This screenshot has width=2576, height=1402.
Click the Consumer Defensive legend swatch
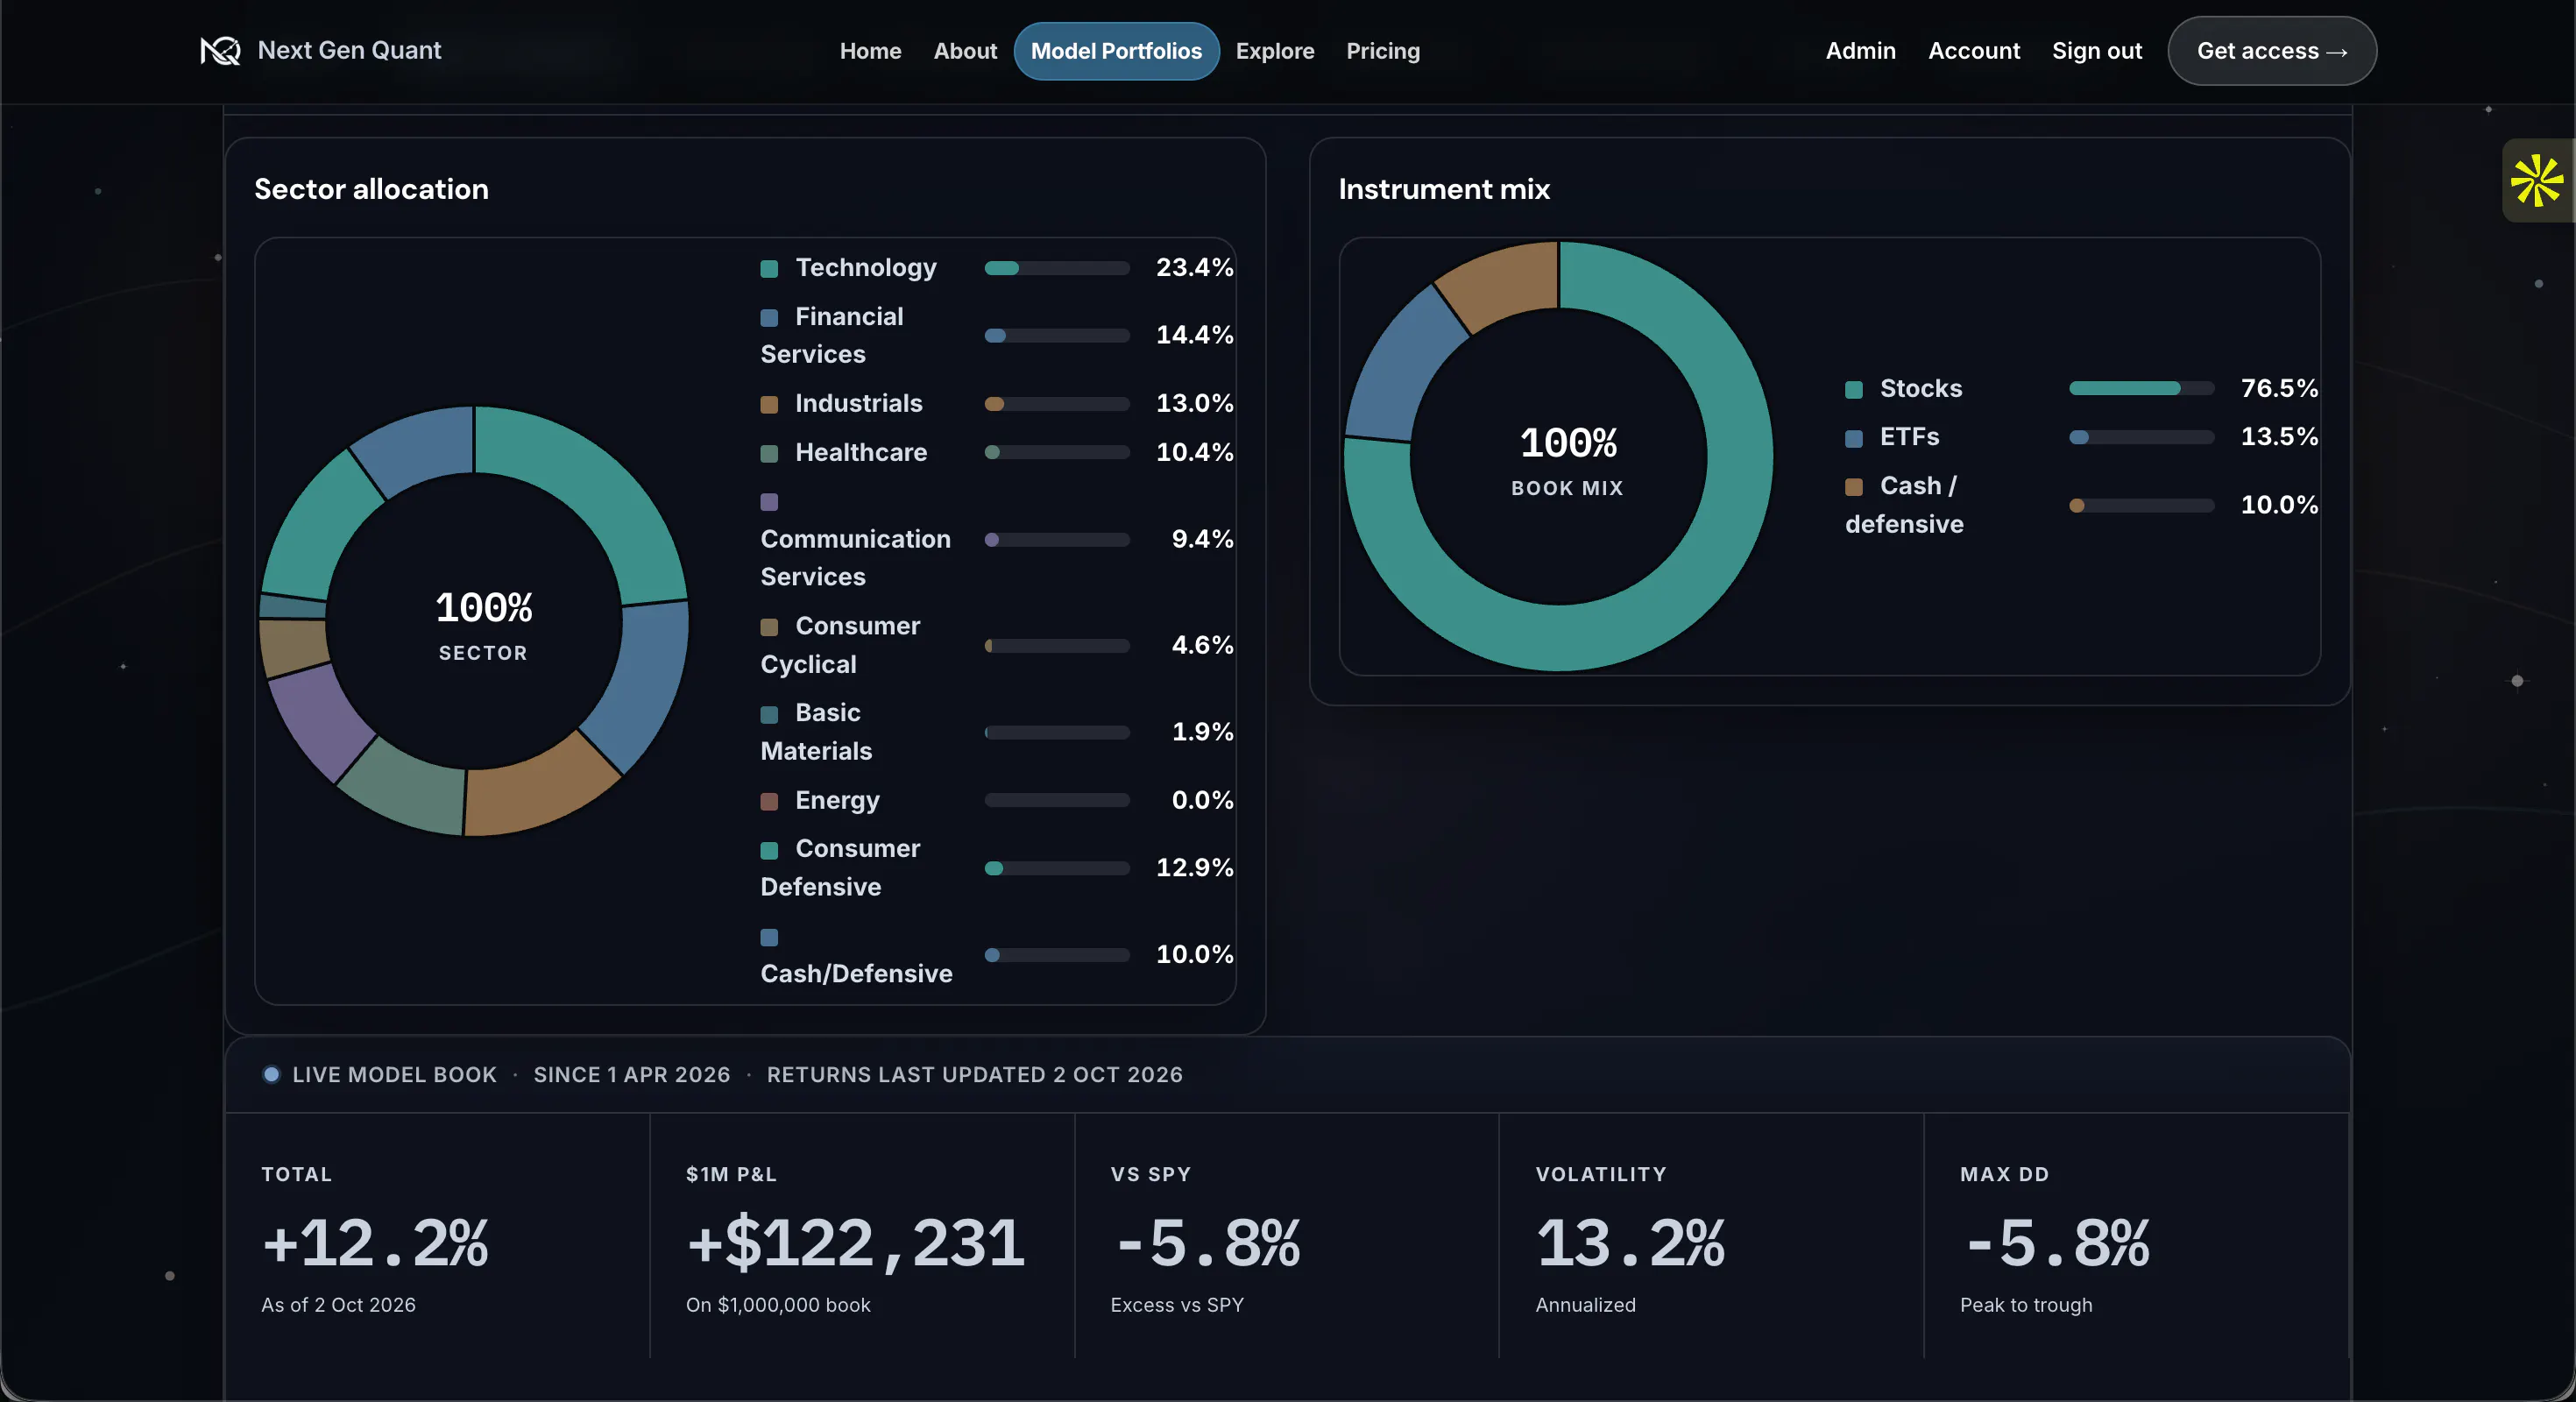pos(769,849)
